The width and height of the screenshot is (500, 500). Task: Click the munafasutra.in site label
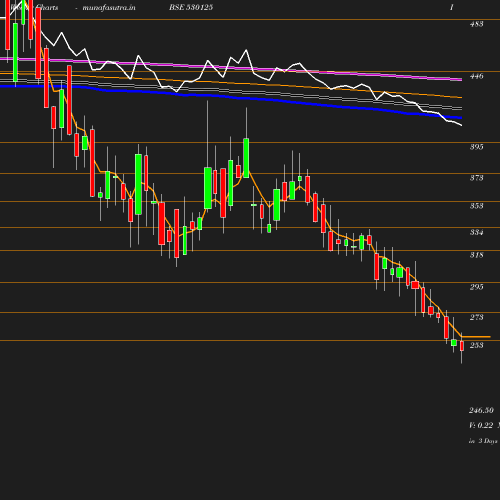click(x=109, y=8)
